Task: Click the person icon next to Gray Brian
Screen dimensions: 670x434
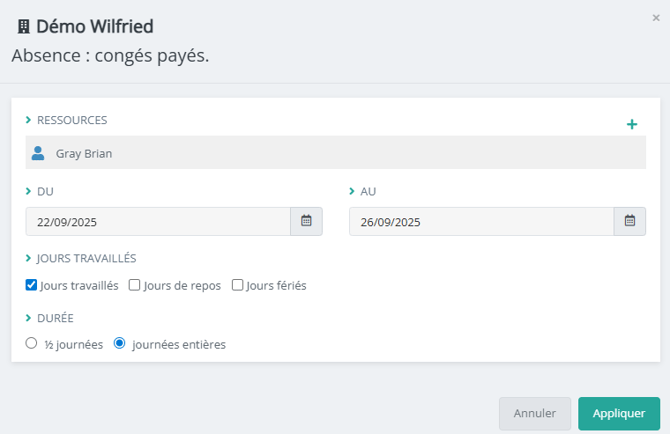Action: [38, 153]
